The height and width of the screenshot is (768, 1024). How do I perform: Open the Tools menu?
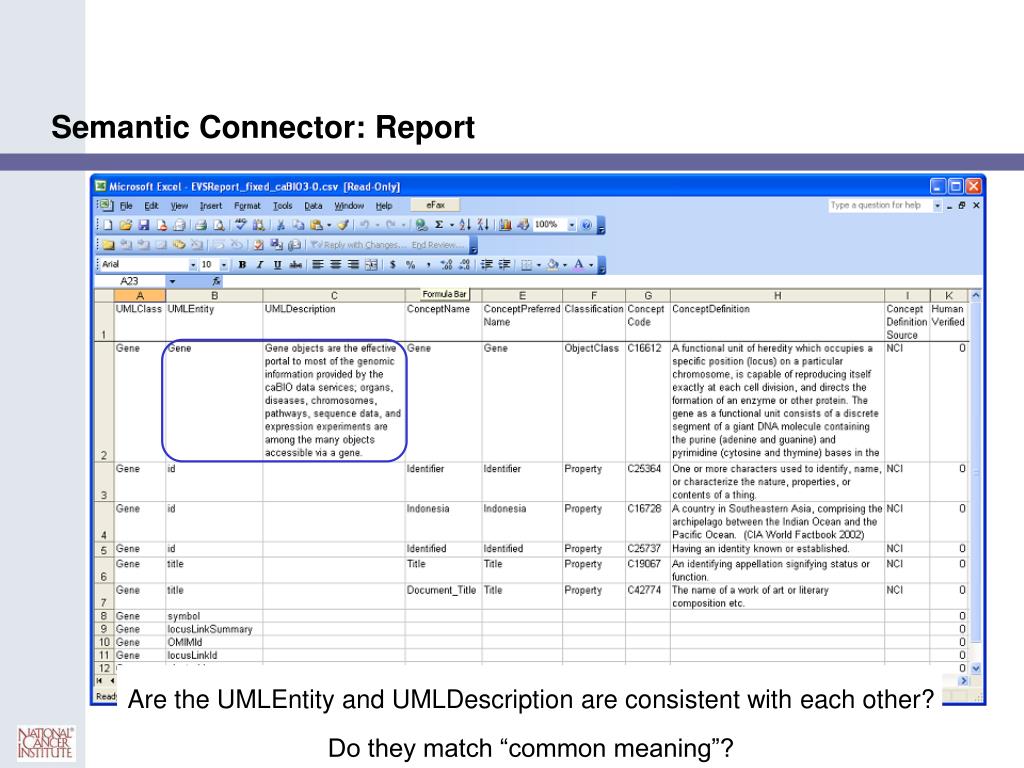click(283, 206)
